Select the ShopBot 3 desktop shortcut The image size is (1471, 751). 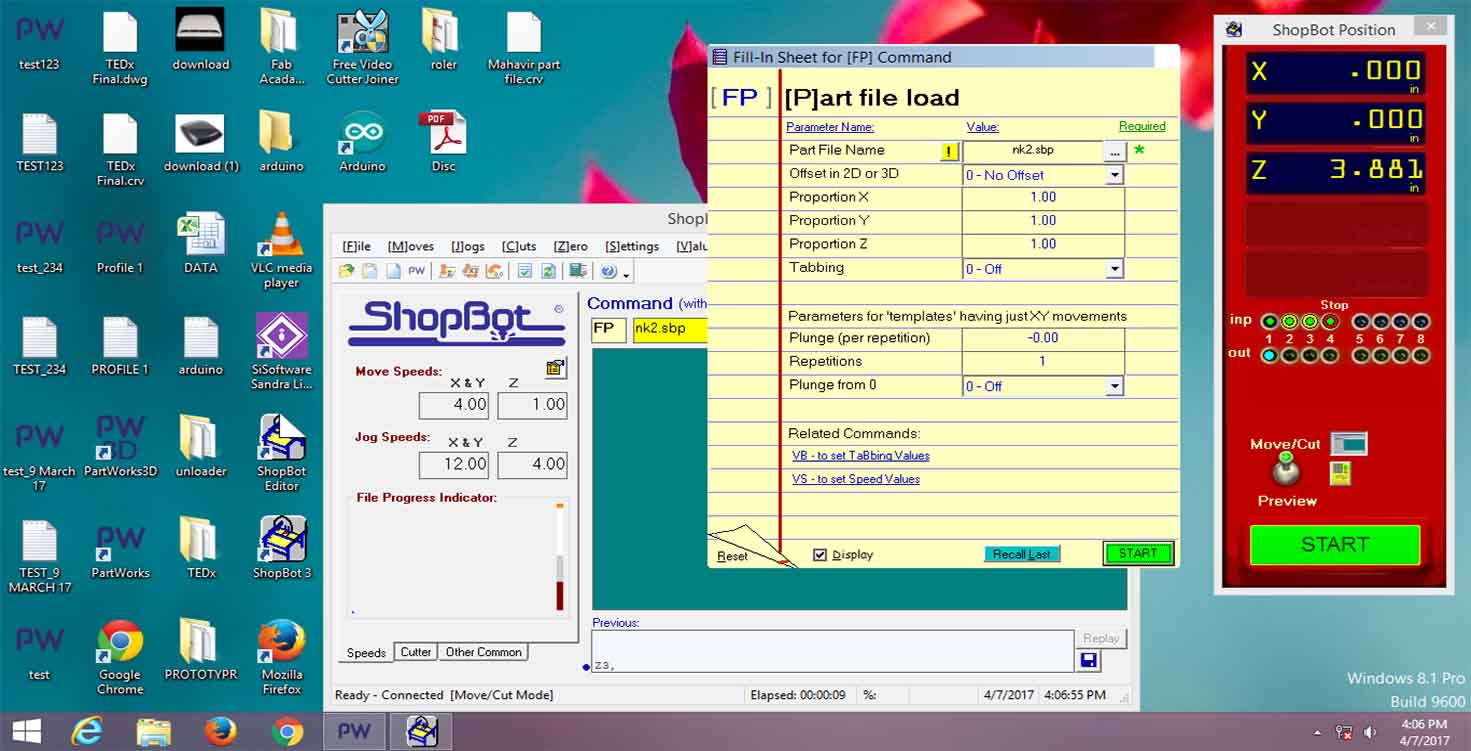[282, 547]
